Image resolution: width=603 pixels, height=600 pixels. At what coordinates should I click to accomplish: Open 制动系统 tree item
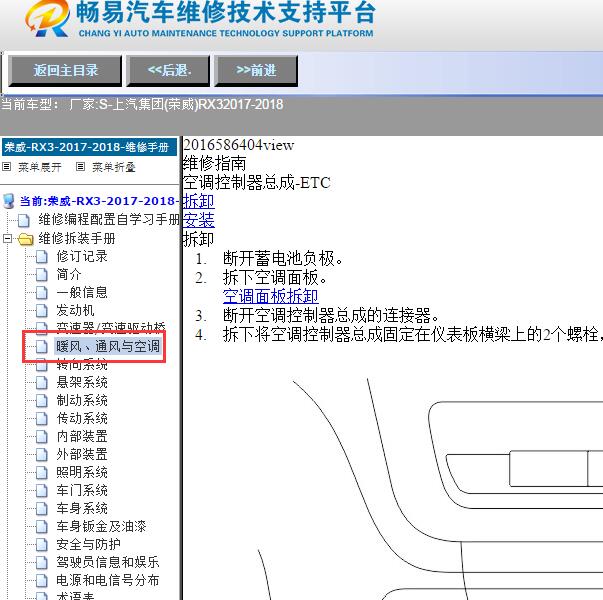tap(82, 400)
